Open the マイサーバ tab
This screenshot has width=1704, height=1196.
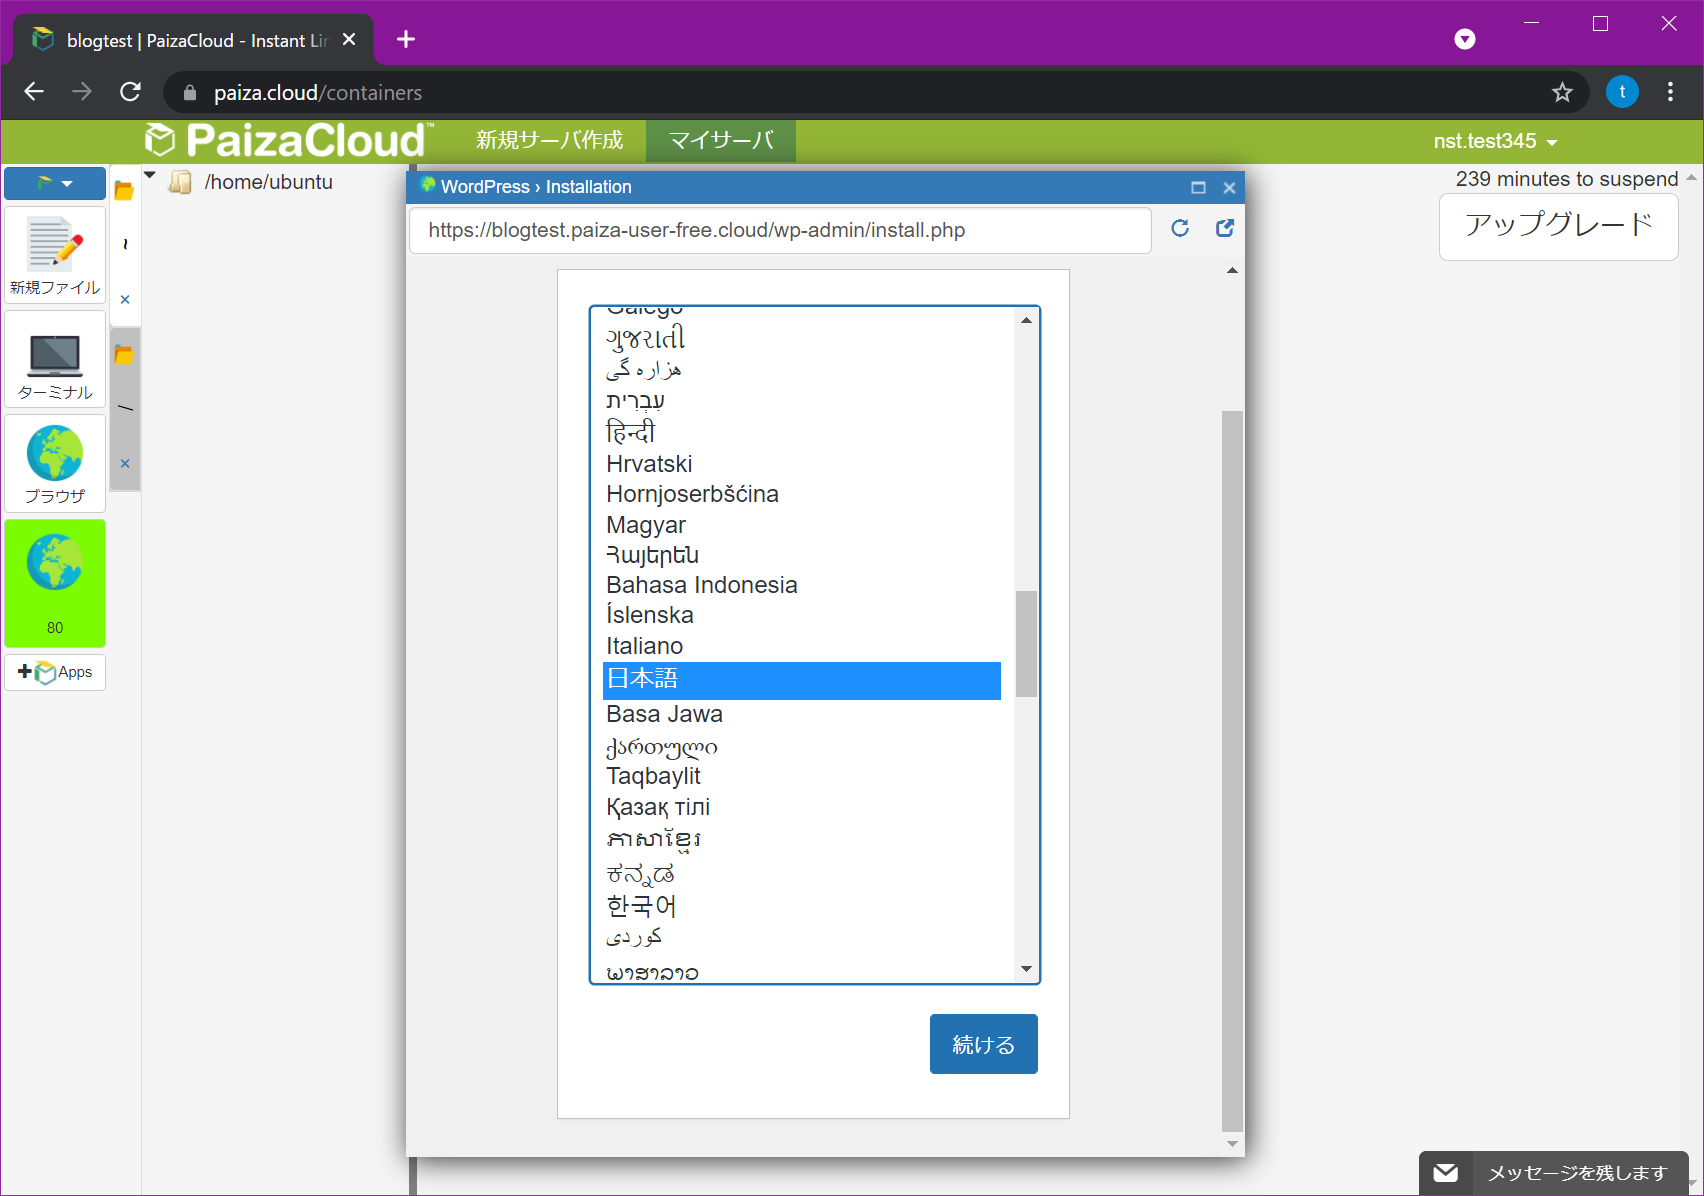point(721,140)
